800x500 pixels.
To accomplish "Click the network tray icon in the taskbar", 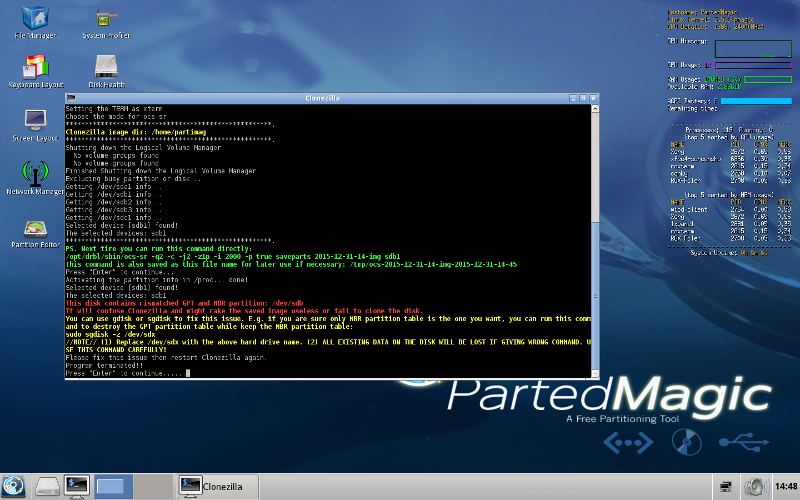I will [725, 486].
